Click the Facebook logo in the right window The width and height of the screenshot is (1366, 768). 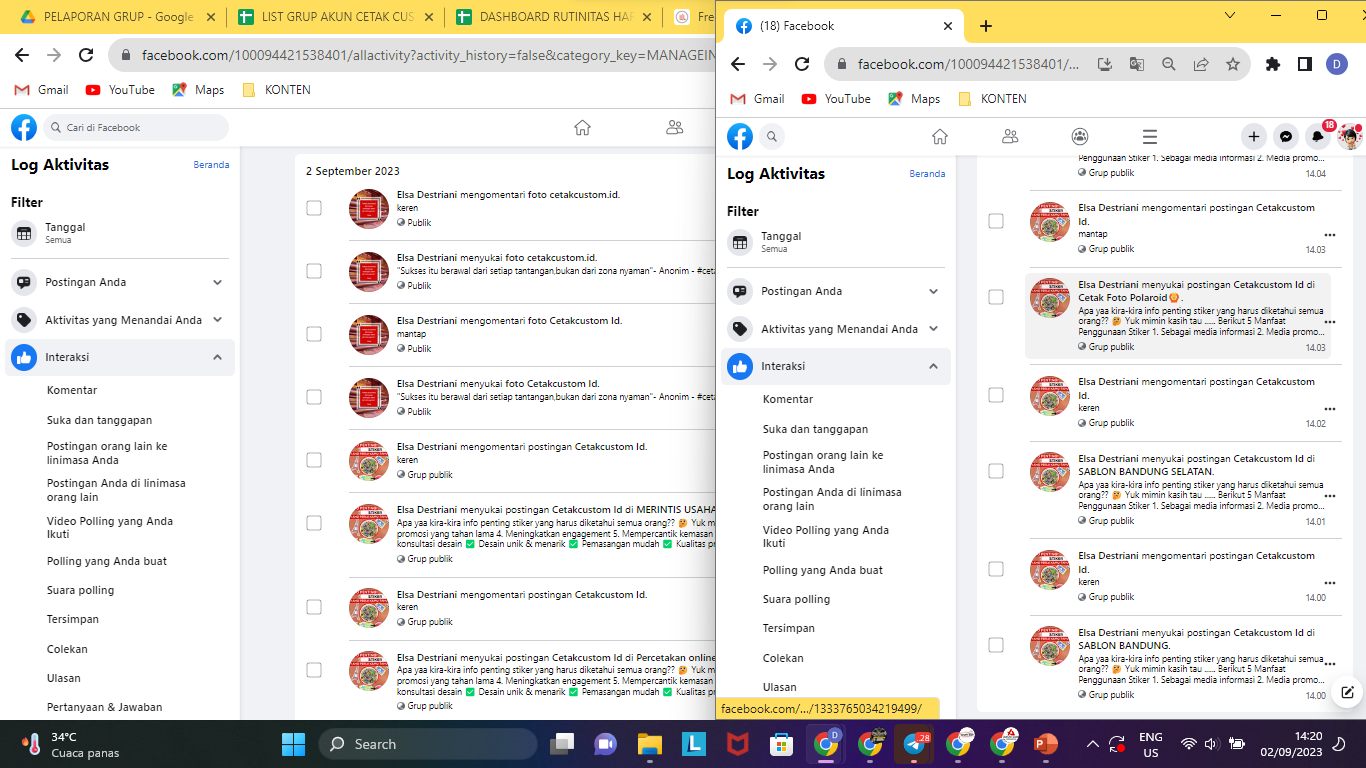click(740, 137)
